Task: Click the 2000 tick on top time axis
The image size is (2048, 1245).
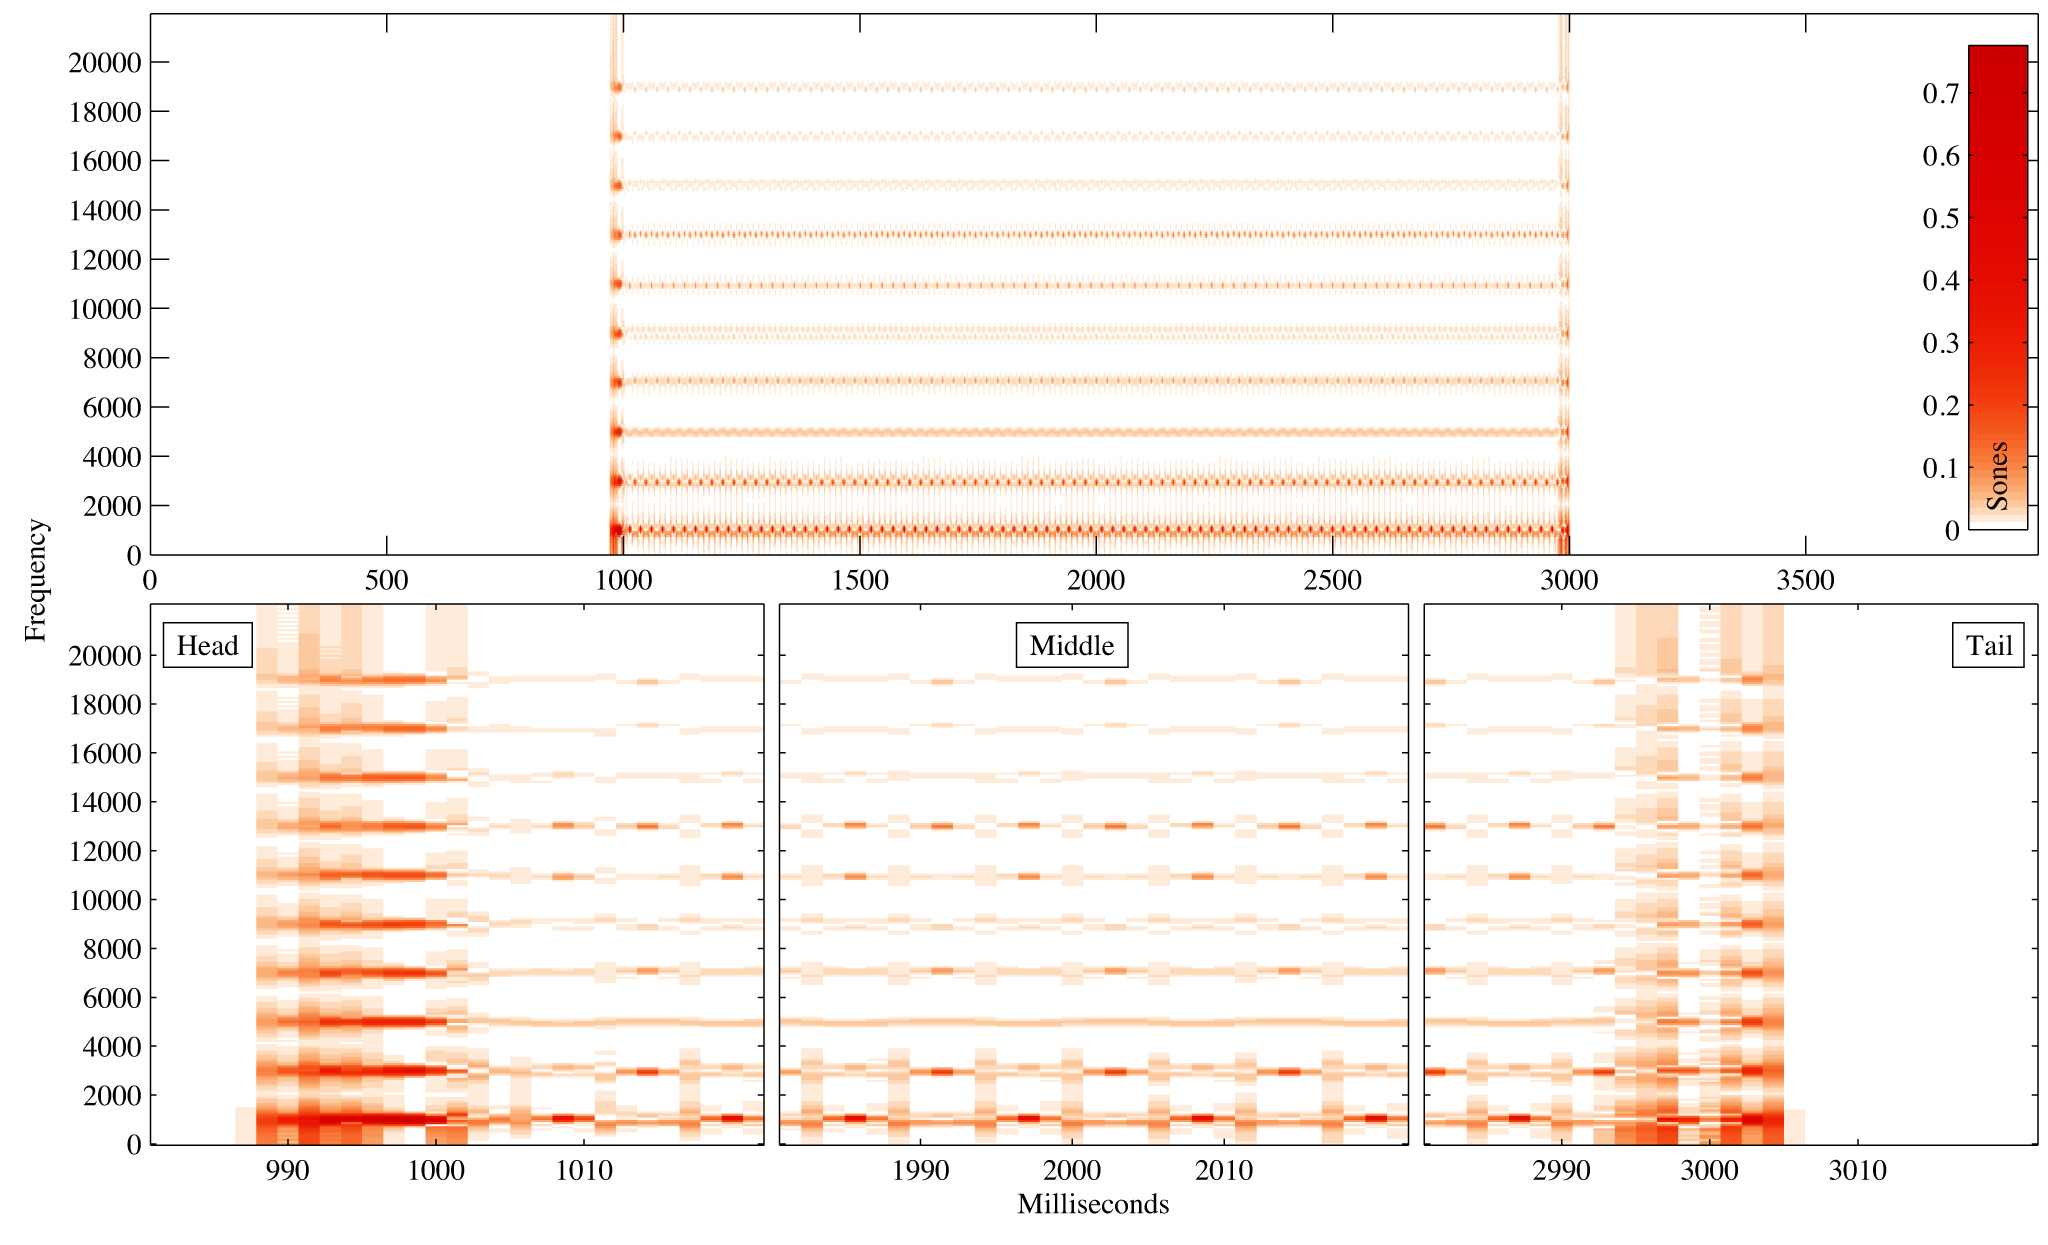Action: pos(1096,580)
